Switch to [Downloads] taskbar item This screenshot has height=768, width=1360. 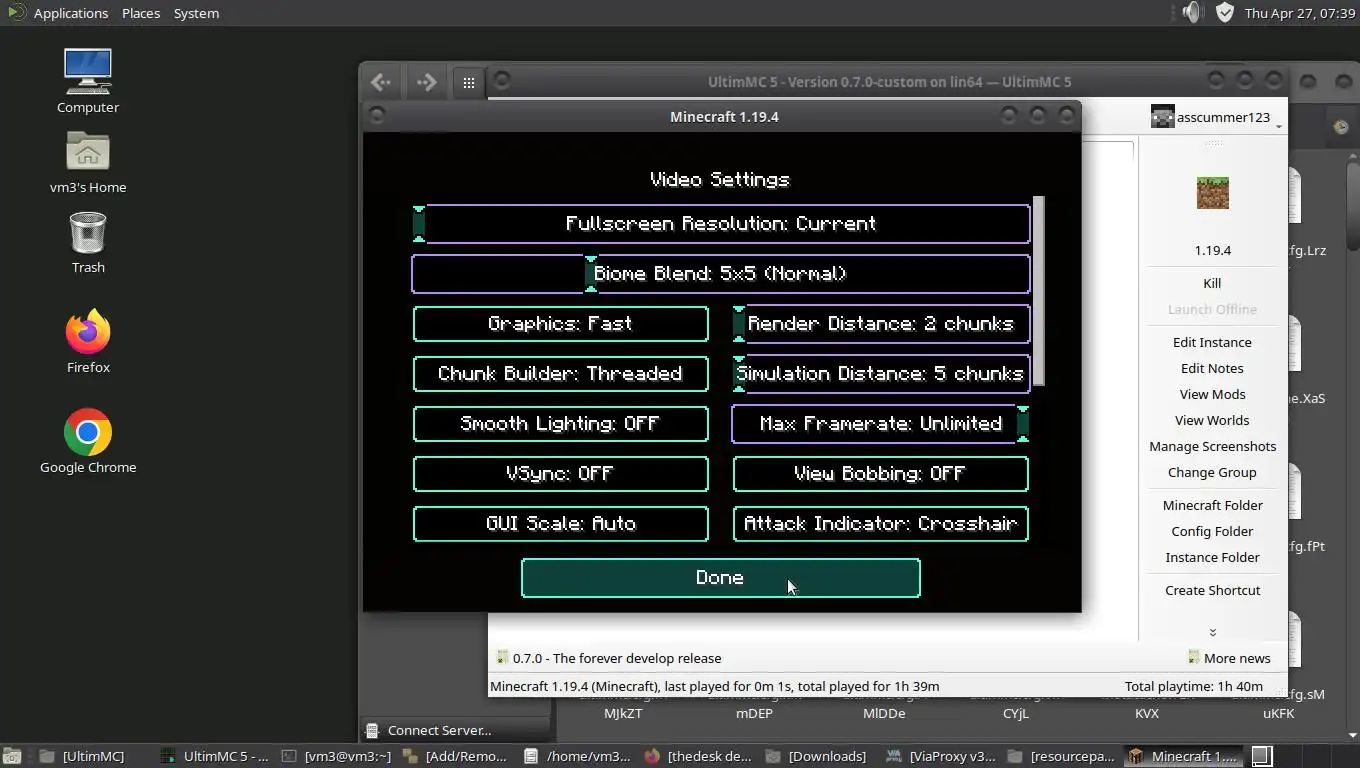click(816, 756)
